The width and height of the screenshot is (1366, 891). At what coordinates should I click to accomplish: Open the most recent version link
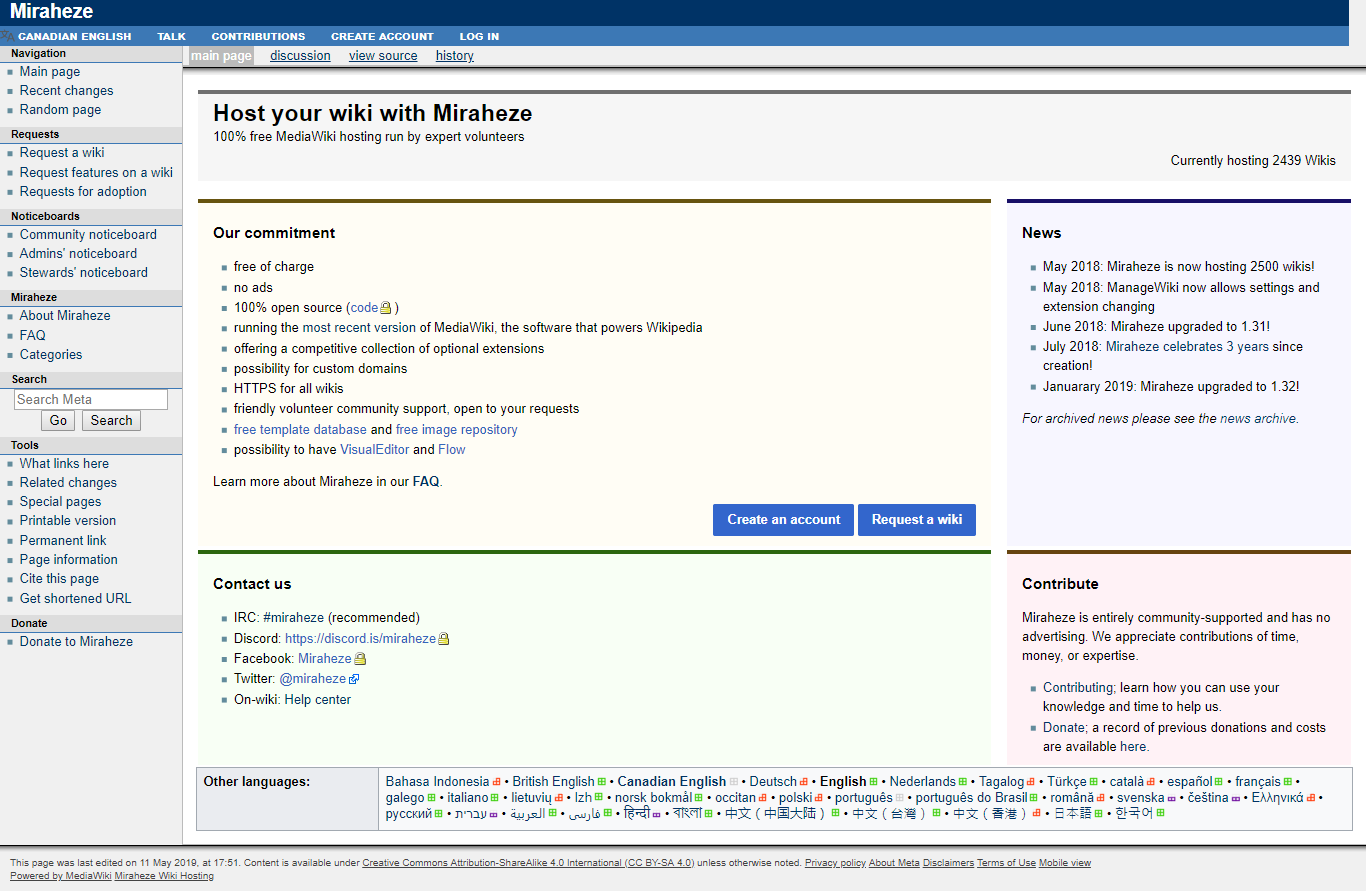[x=359, y=328]
